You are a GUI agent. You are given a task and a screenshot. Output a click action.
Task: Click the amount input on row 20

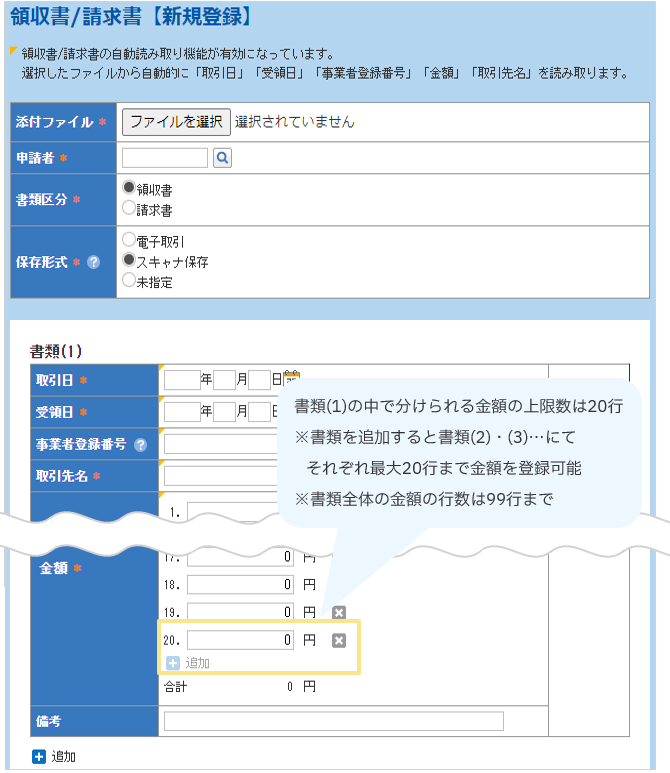click(240, 640)
